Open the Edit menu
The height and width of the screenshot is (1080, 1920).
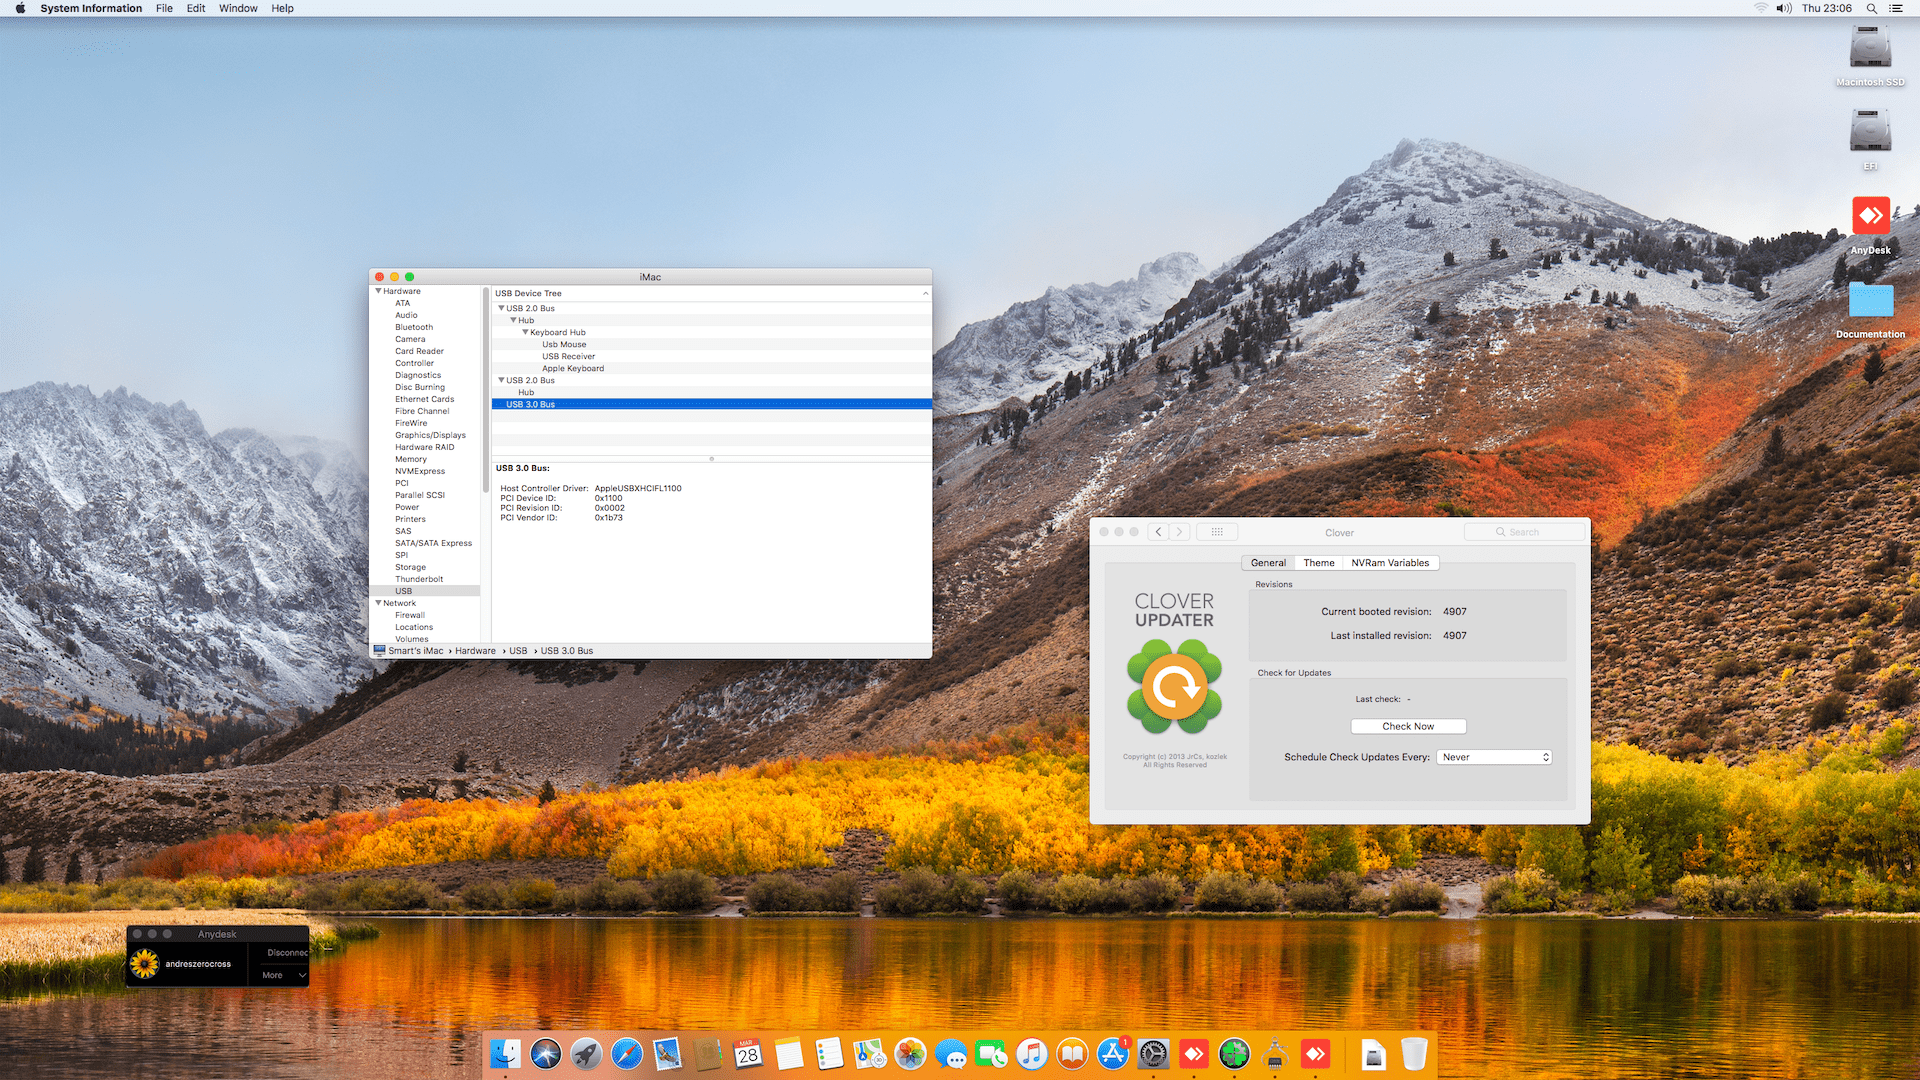[x=196, y=8]
